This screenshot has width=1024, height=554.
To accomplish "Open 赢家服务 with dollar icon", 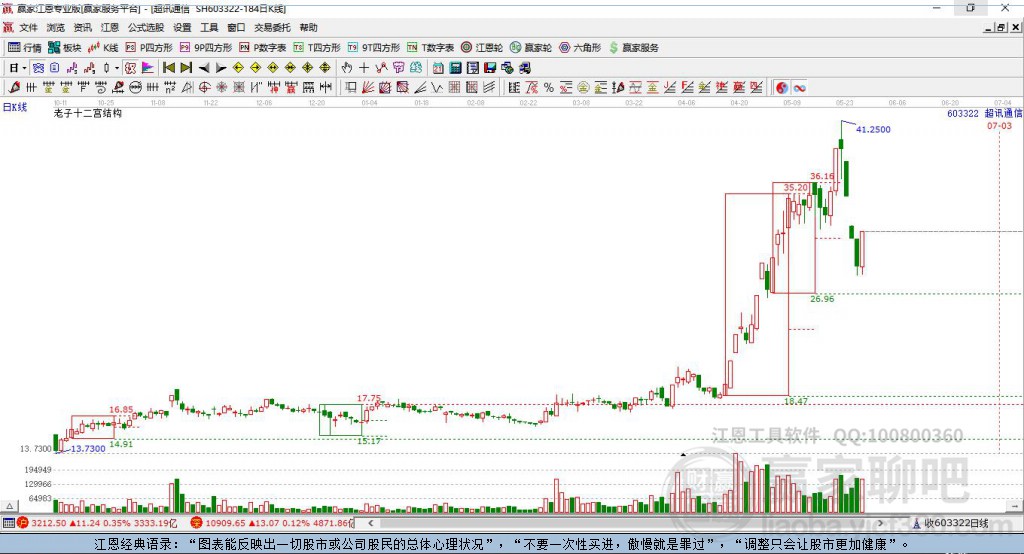I will [634, 48].
